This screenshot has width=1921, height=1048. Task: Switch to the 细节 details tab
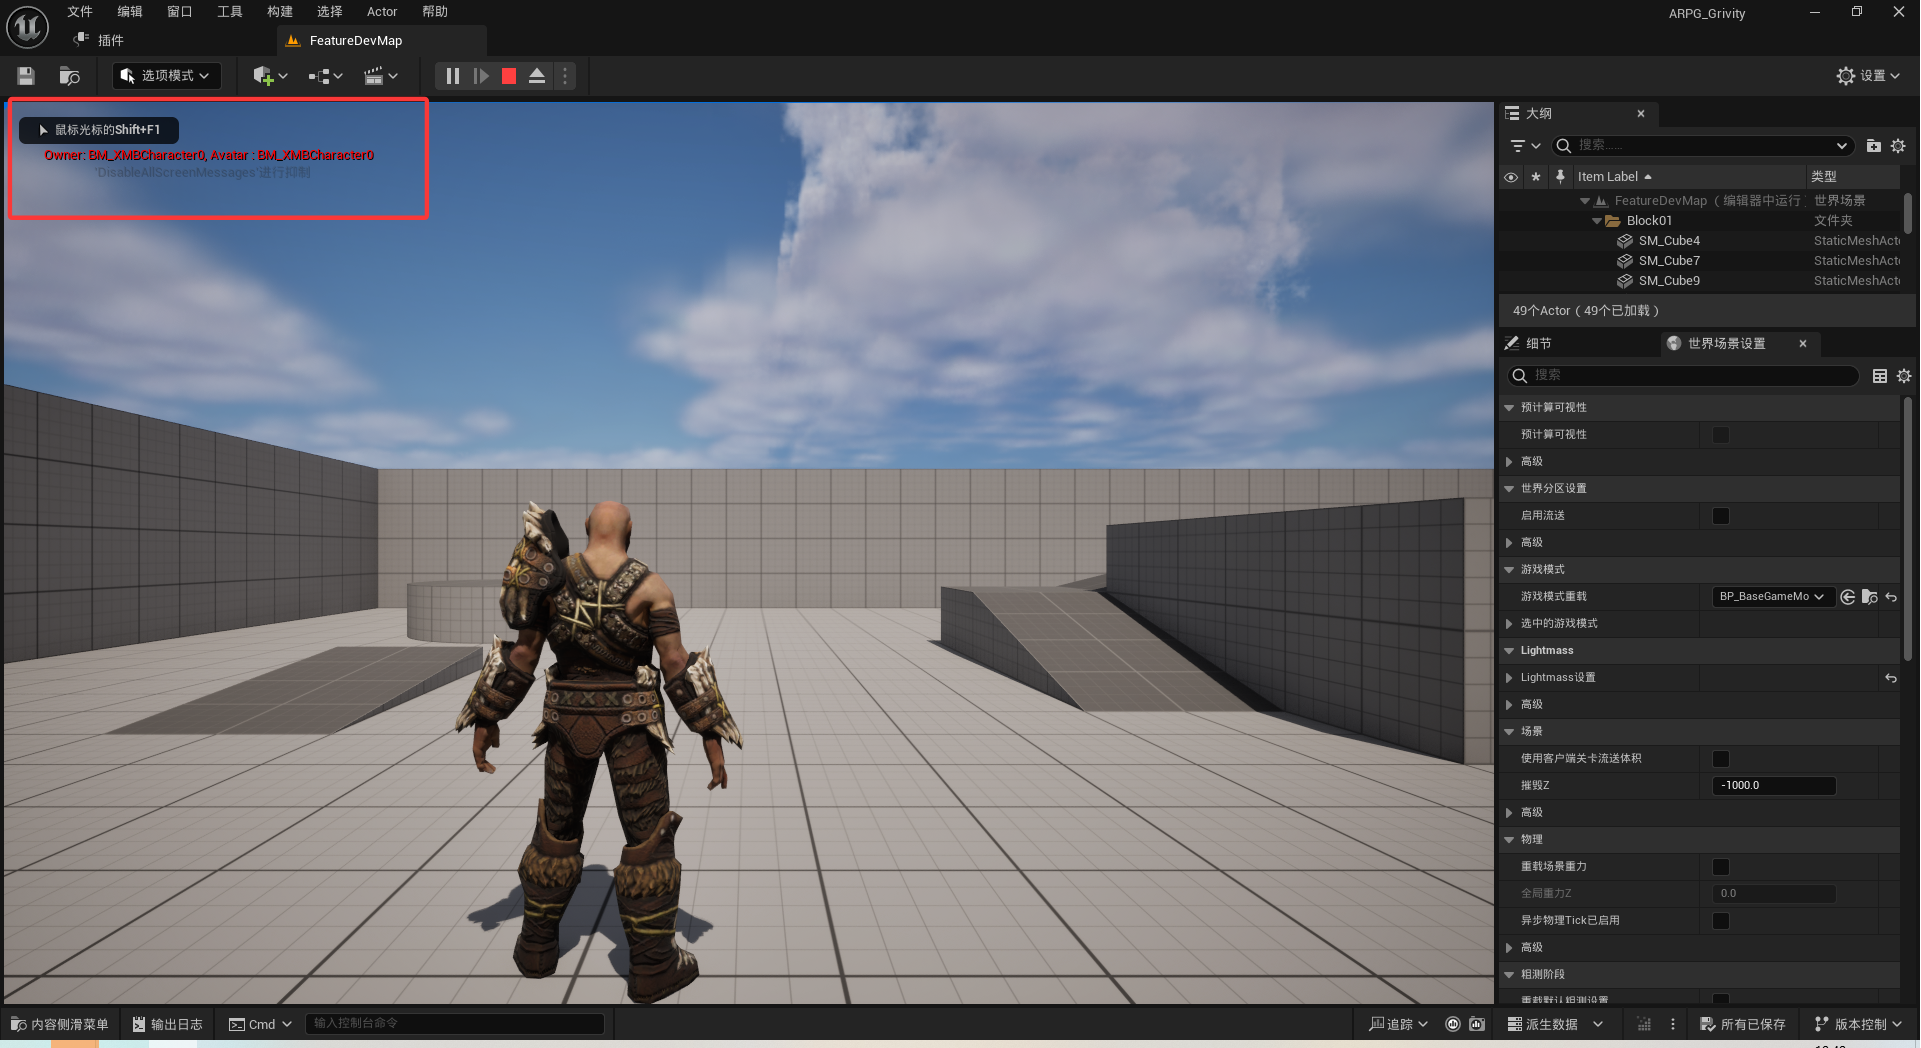coord(1538,344)
